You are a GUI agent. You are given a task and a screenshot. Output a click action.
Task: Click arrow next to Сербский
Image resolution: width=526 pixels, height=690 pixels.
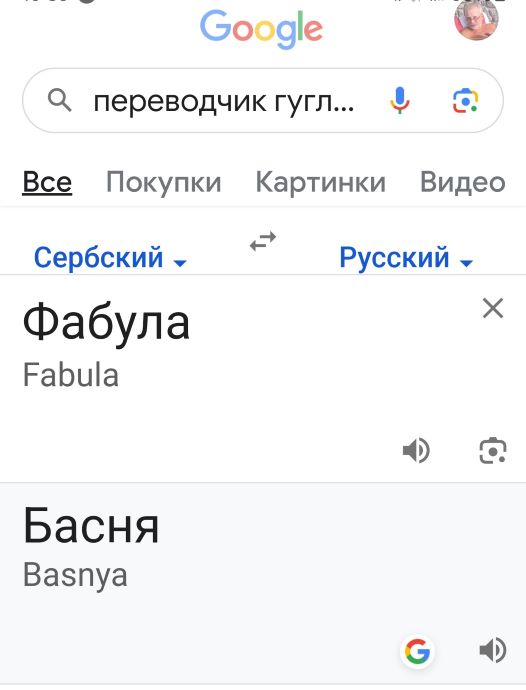[180, 263]
